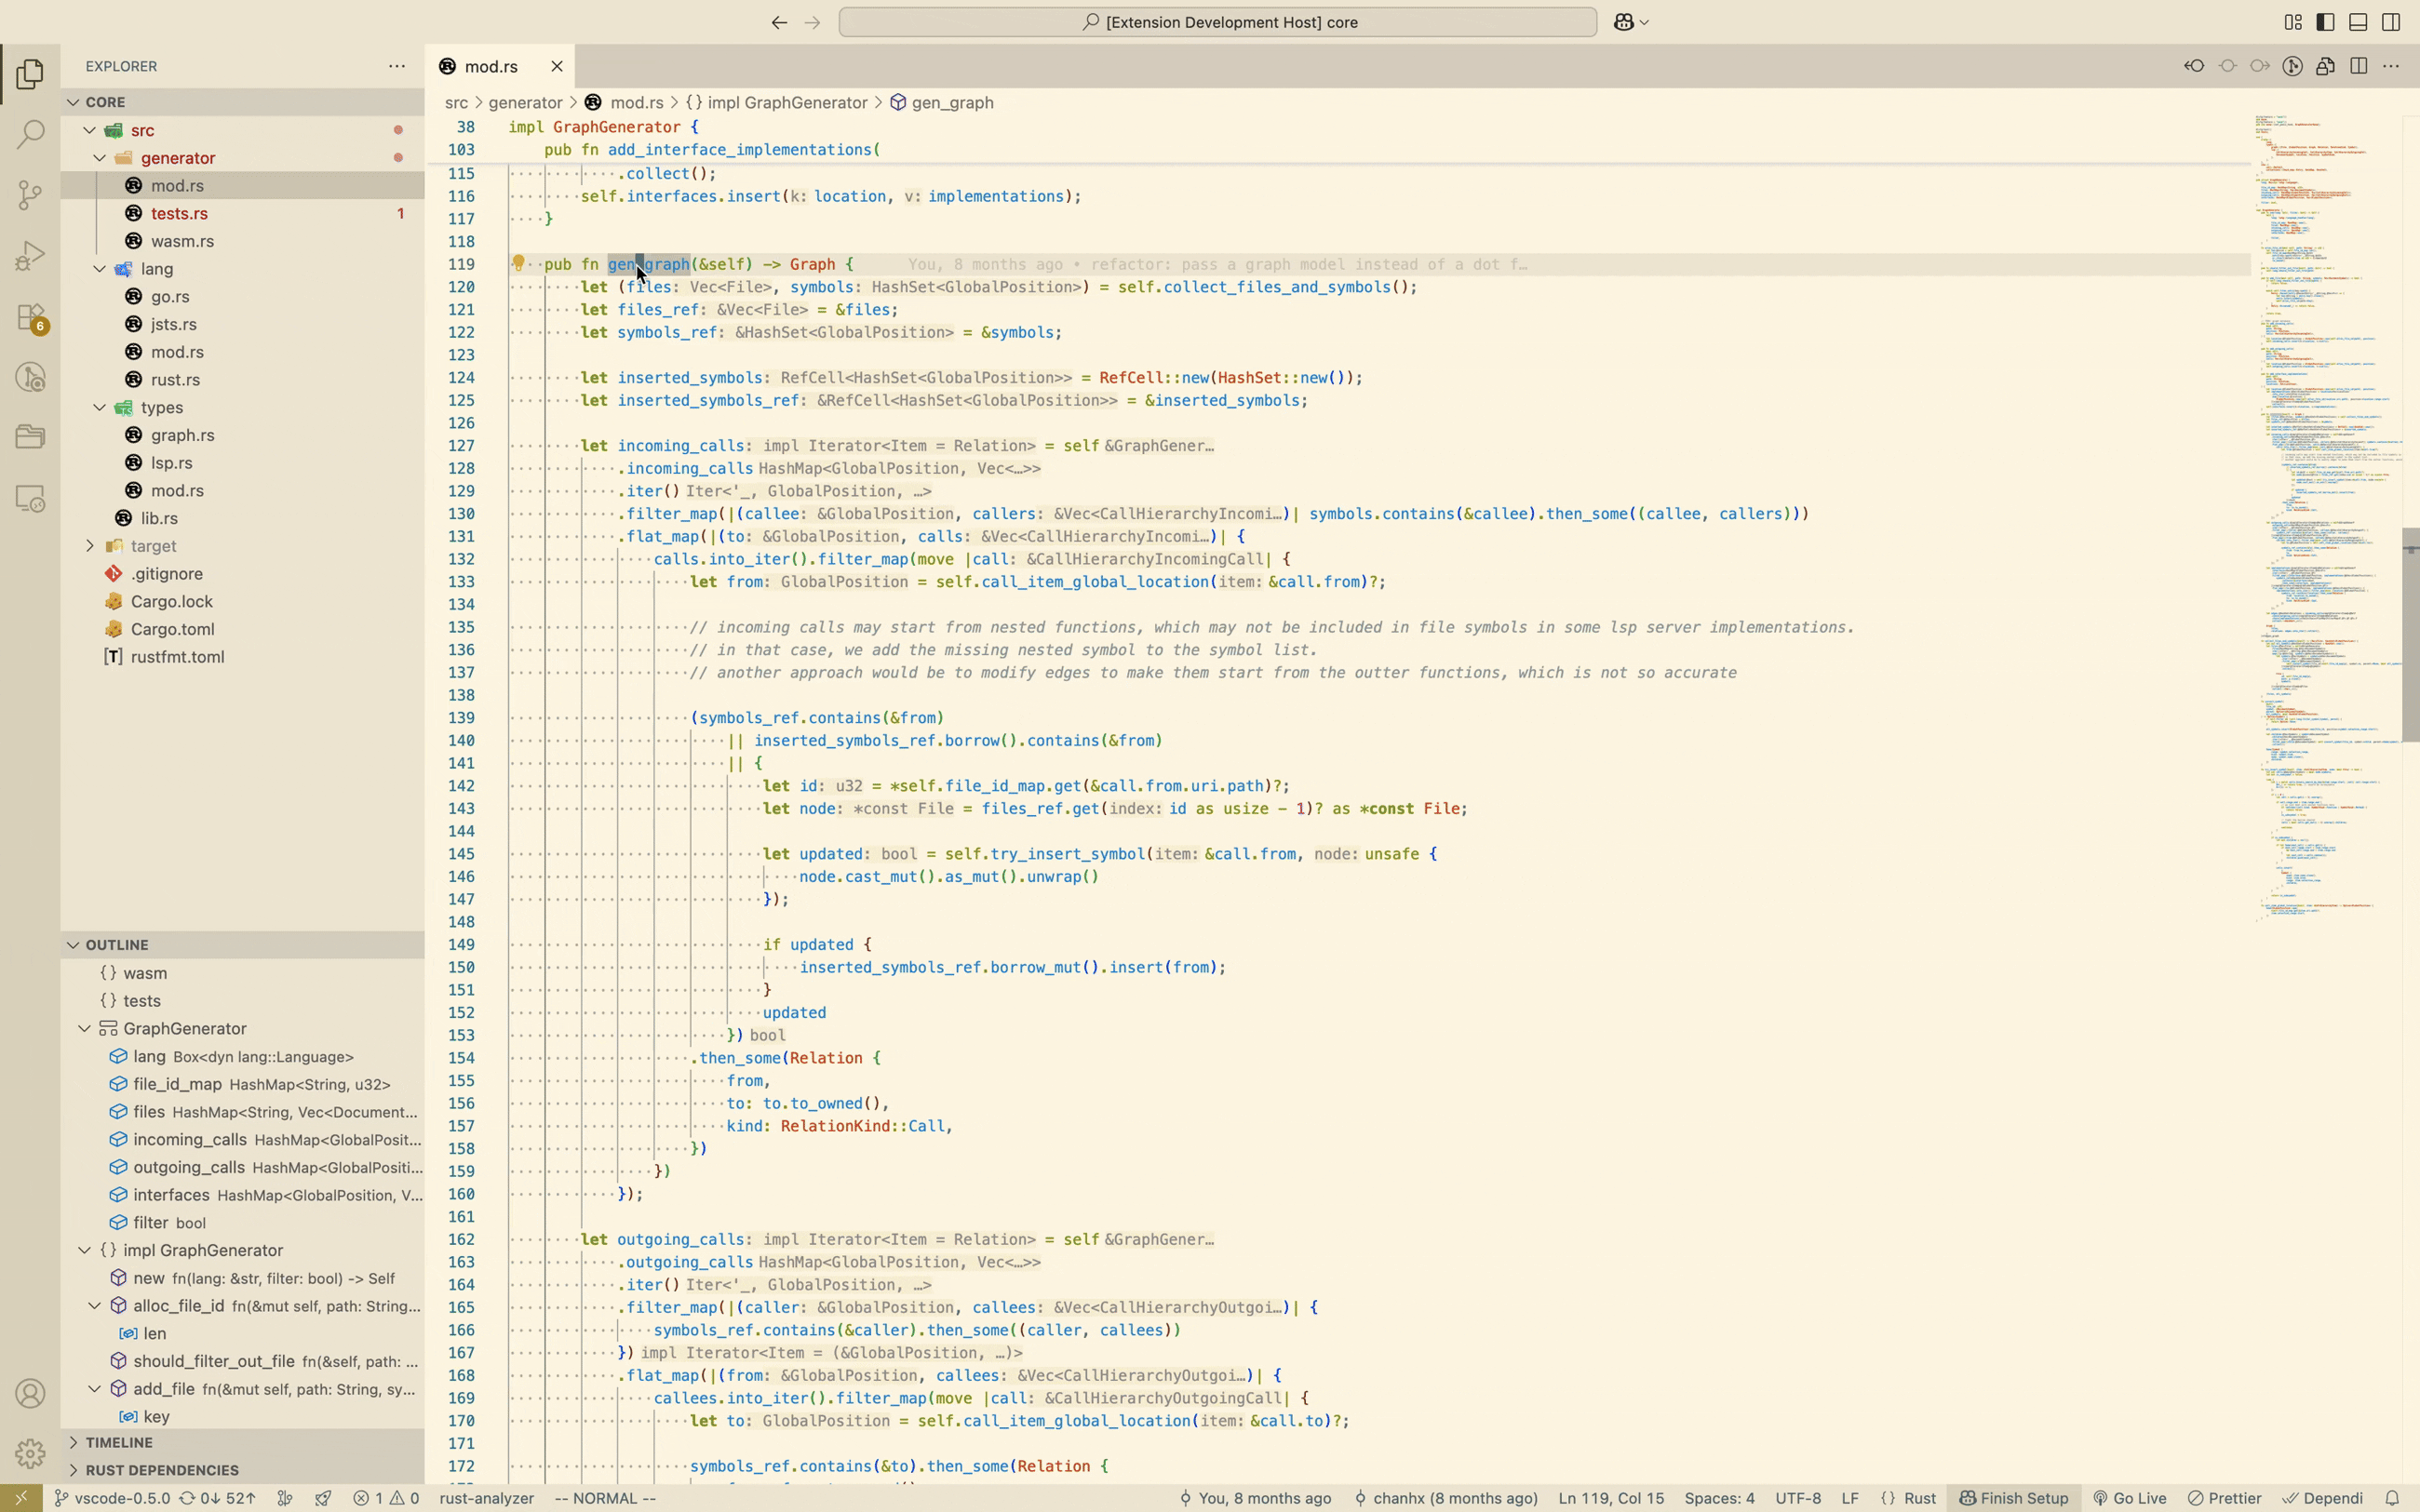Open Run and Debug view
Image resolution: width=2420 pixels, height=1512 pixels.
coord(30,256)
